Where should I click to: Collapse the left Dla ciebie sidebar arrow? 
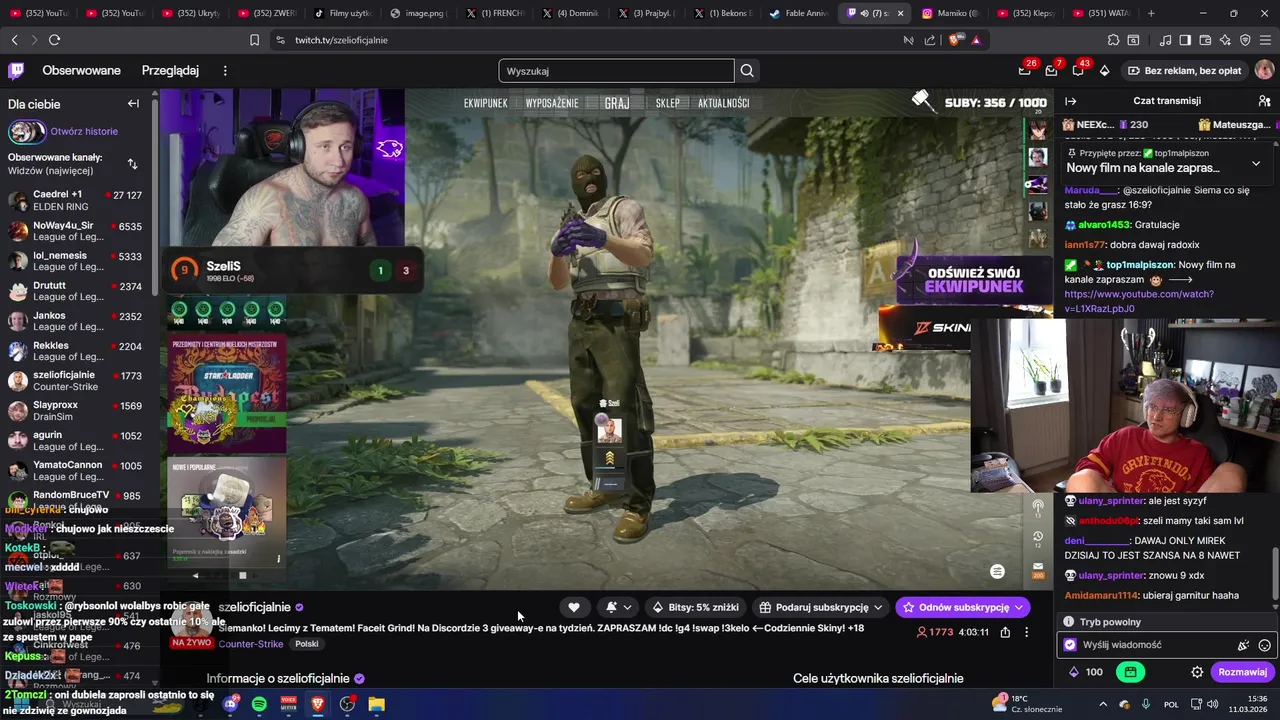(x=133, y=104)
